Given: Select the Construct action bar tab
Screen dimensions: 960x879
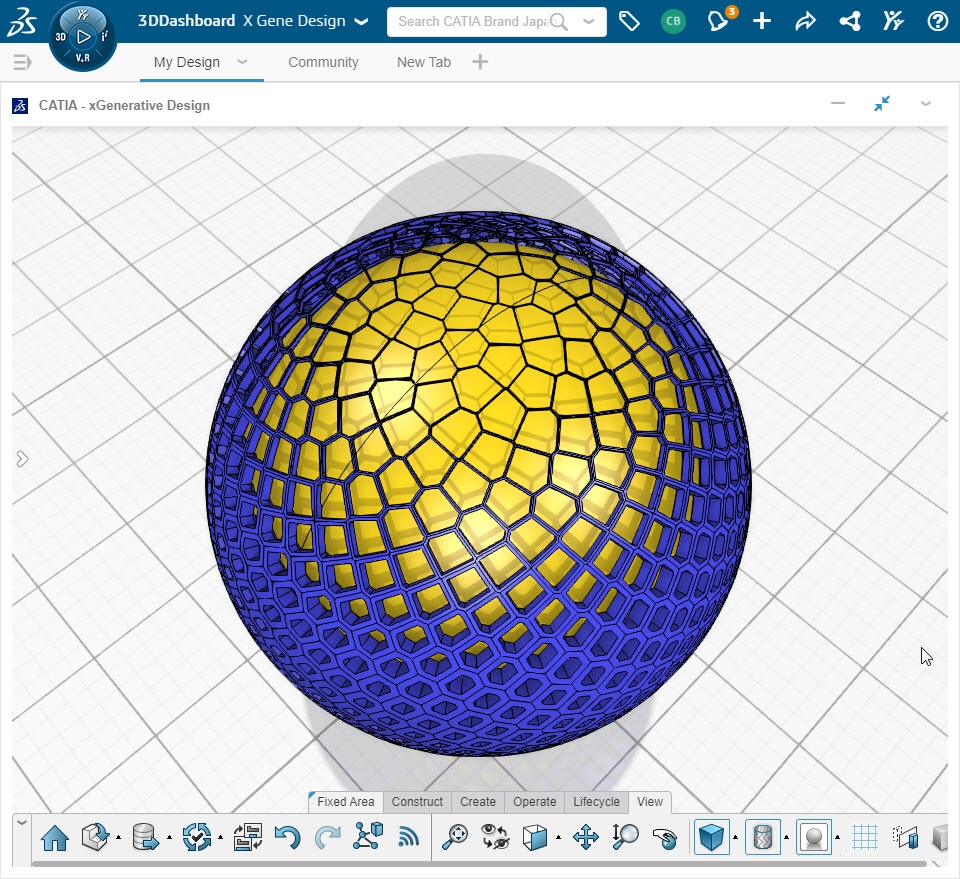Looking at the screenshot, I should (417, 802).
